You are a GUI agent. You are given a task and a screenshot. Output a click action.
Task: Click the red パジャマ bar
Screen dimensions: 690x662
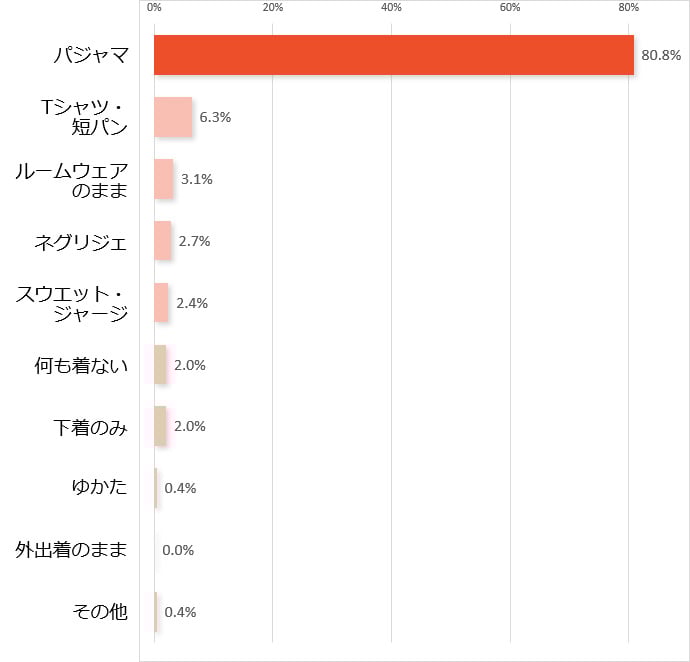click(x=393, y=55)
